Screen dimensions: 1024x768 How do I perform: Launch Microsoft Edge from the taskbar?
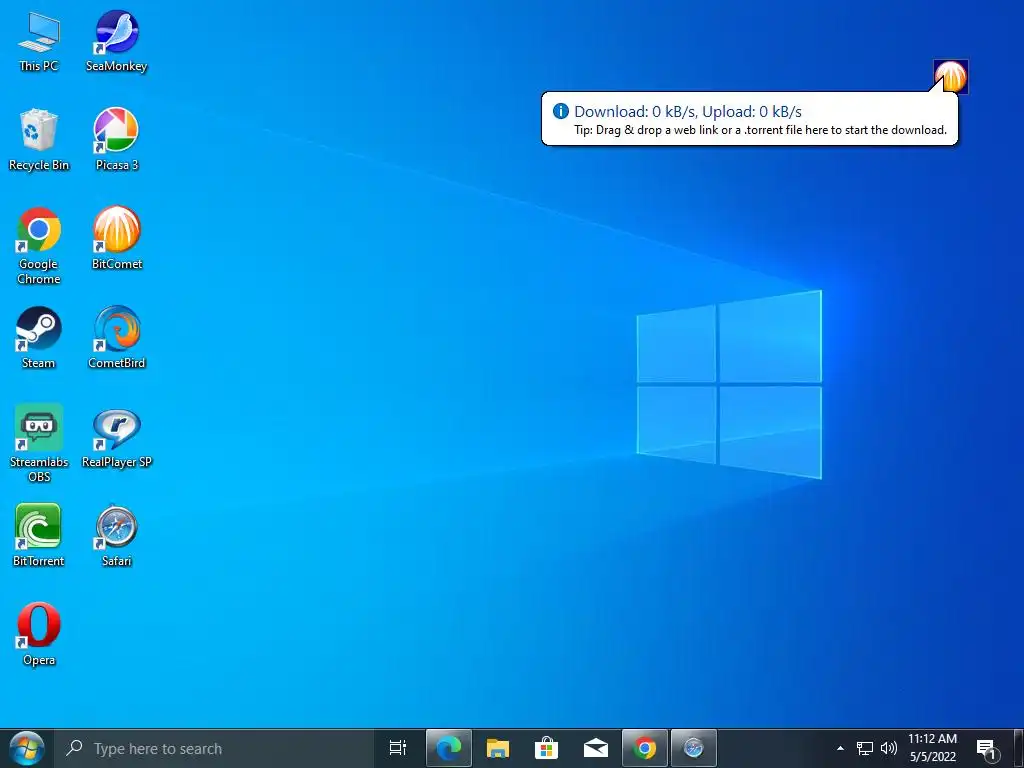[x=449, y=748]
